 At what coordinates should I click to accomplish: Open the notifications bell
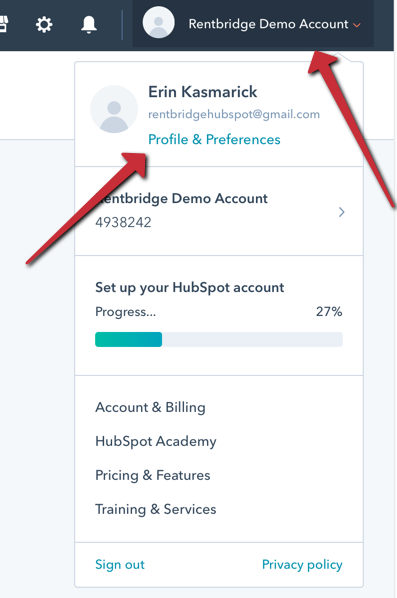pos(89,25)
